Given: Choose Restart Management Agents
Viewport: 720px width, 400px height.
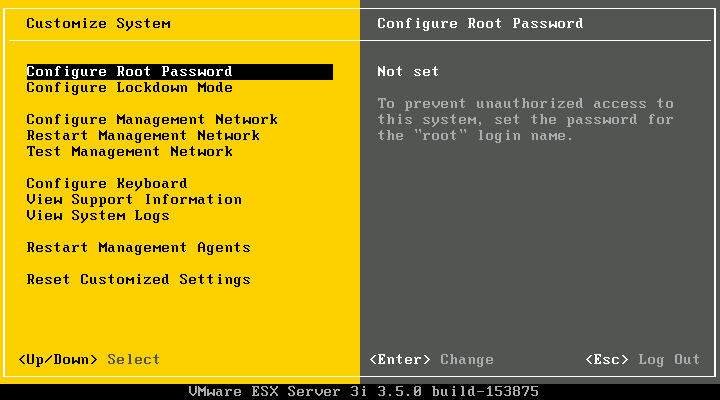Looking at the screenshot, I should pos(138,248).
